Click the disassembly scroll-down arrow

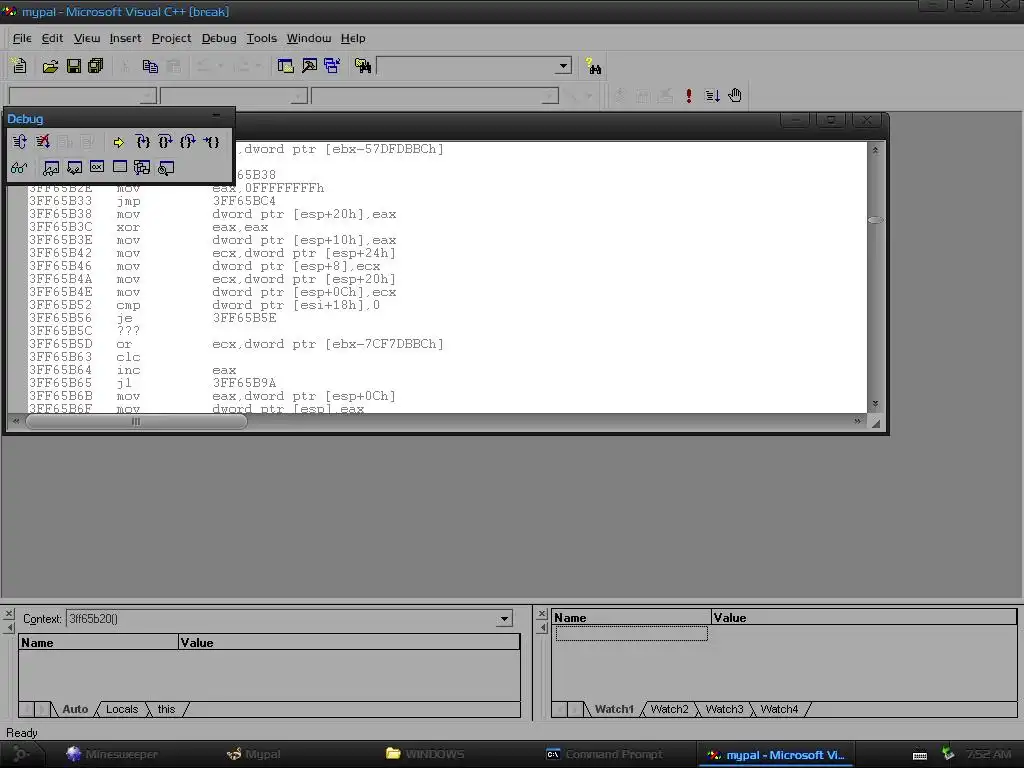tap(875, 404)
